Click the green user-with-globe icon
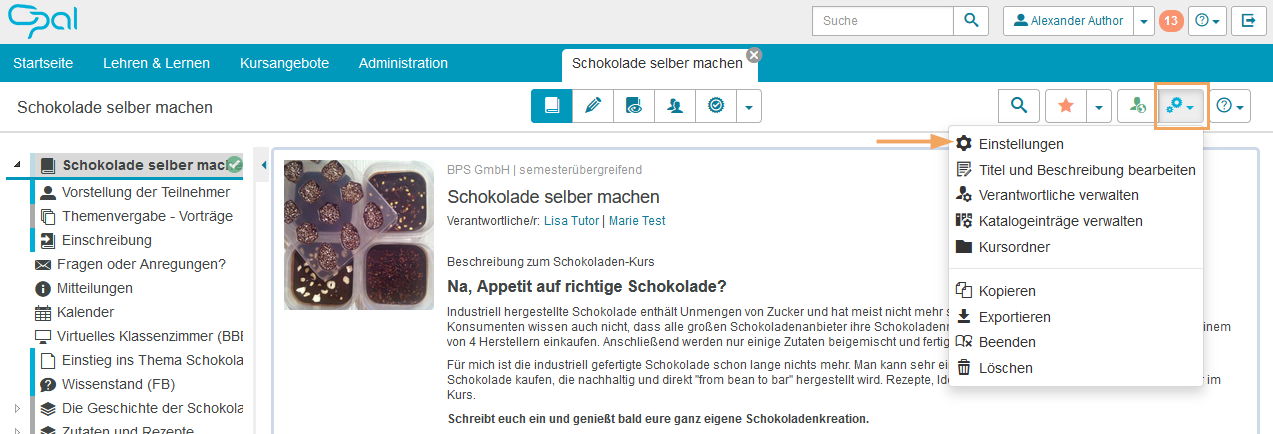1273x434 pixels. click(1137, 105)
